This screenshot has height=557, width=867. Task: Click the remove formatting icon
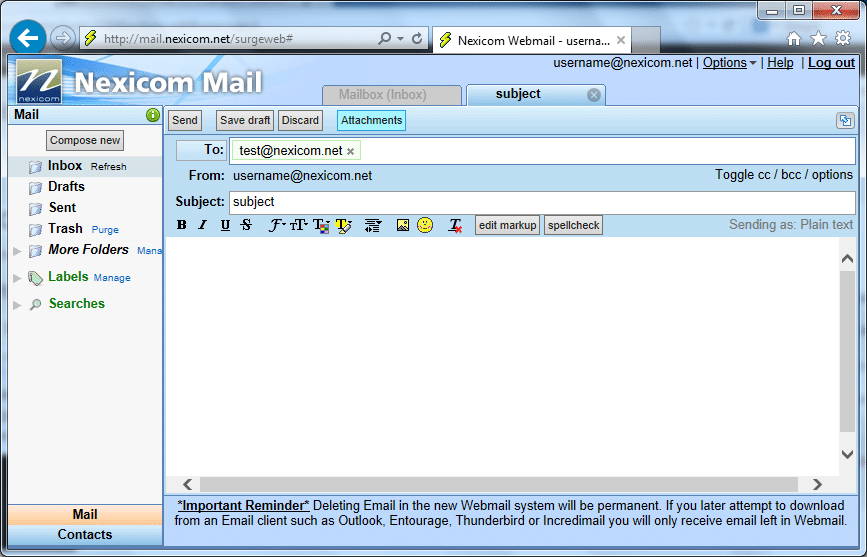pyautogui.click(x=455, y=226)
